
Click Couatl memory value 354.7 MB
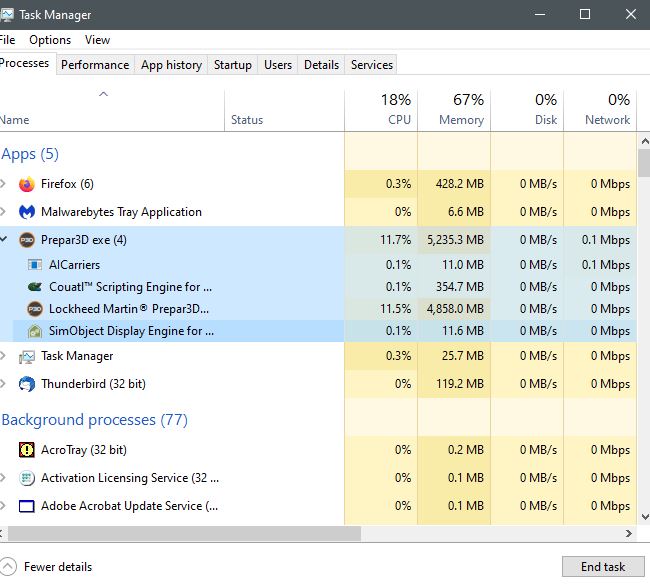(460, 287)
